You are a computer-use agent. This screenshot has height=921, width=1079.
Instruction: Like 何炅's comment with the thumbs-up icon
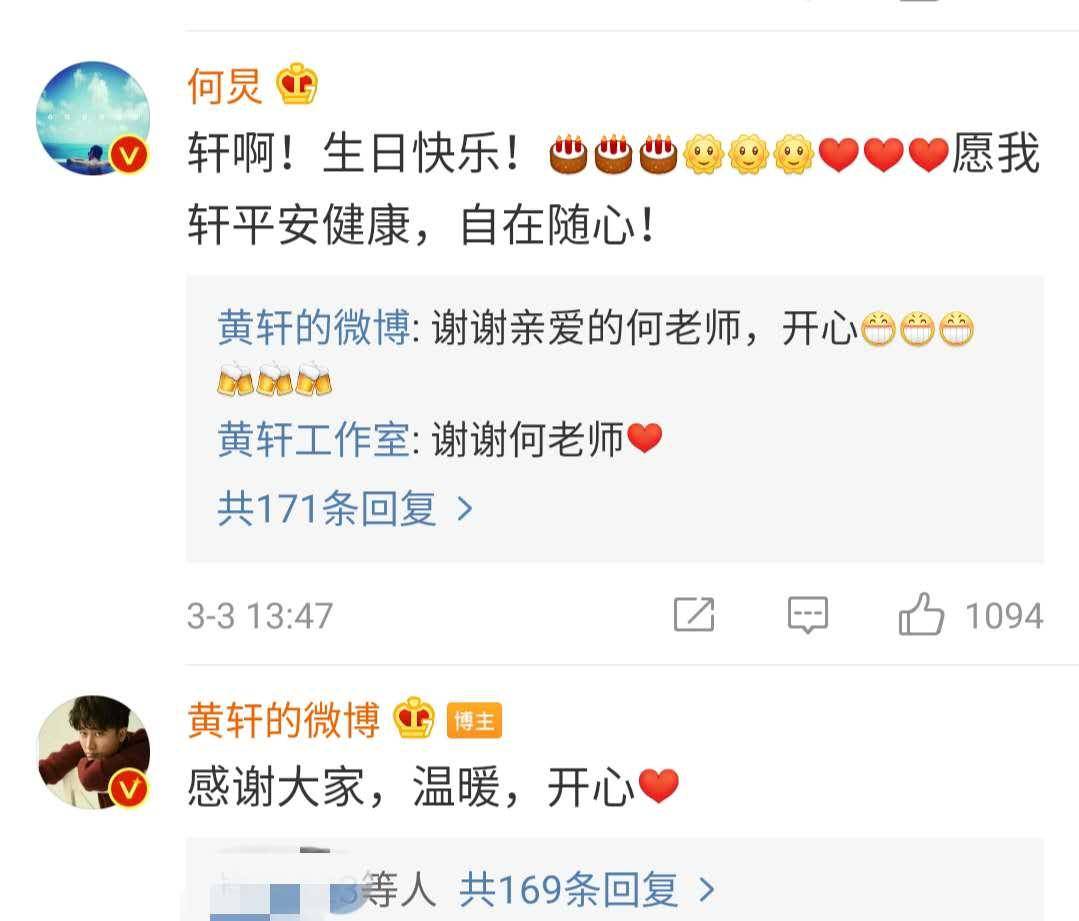coord(921,614)
